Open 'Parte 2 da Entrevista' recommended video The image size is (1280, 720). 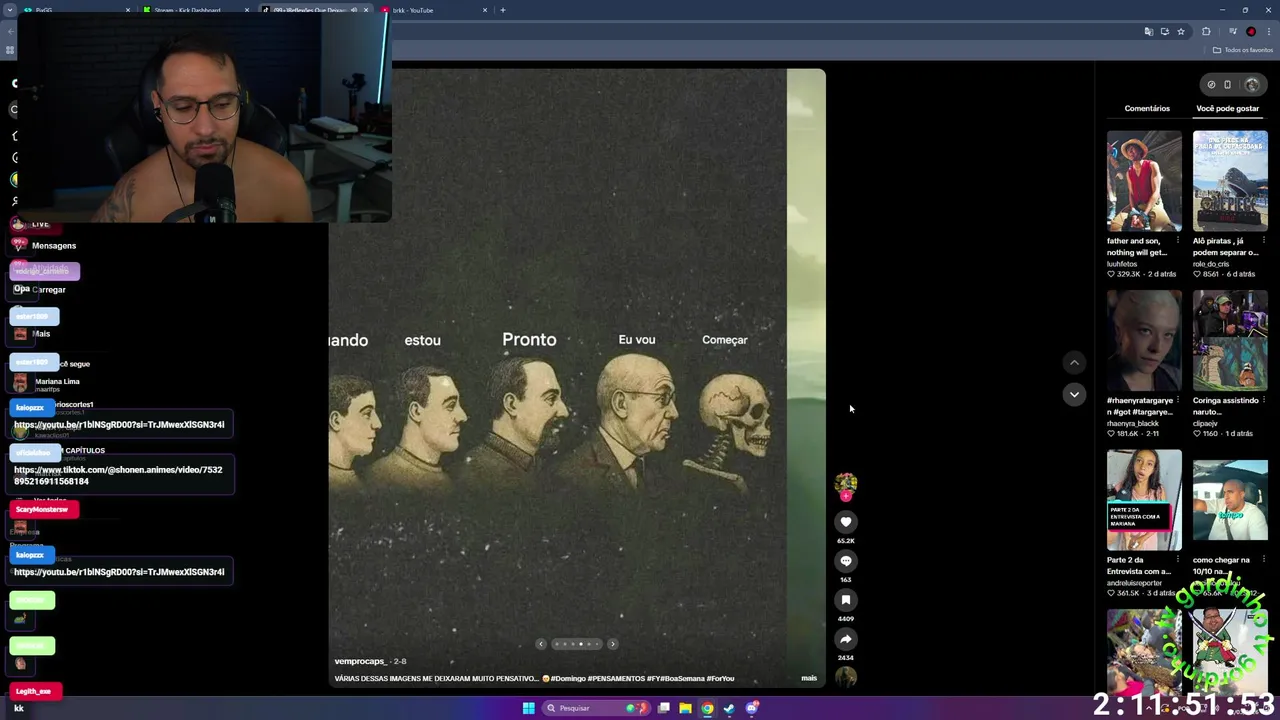coord(1144,500)
